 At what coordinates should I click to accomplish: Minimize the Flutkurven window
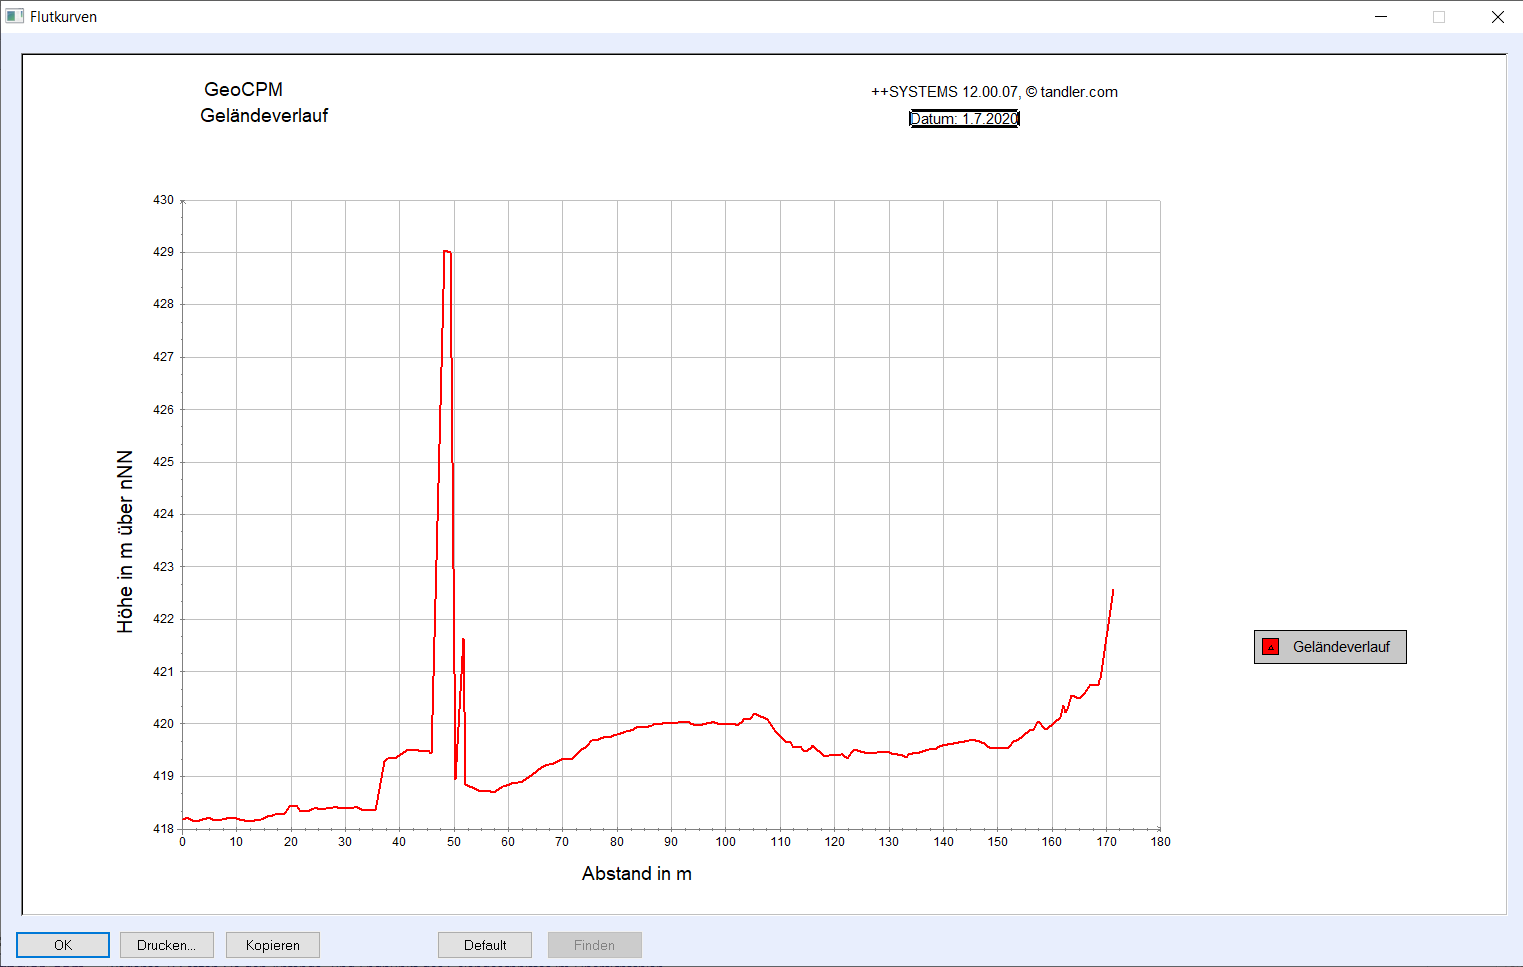1381,17
